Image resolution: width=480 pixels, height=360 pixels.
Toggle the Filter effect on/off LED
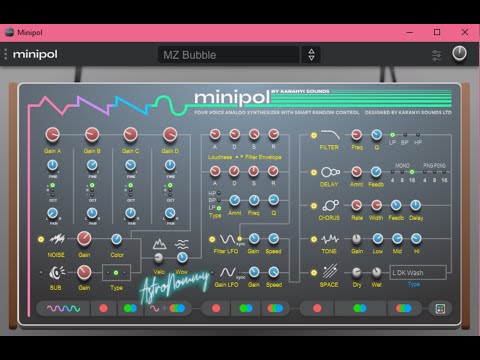(x=314, y=135)
